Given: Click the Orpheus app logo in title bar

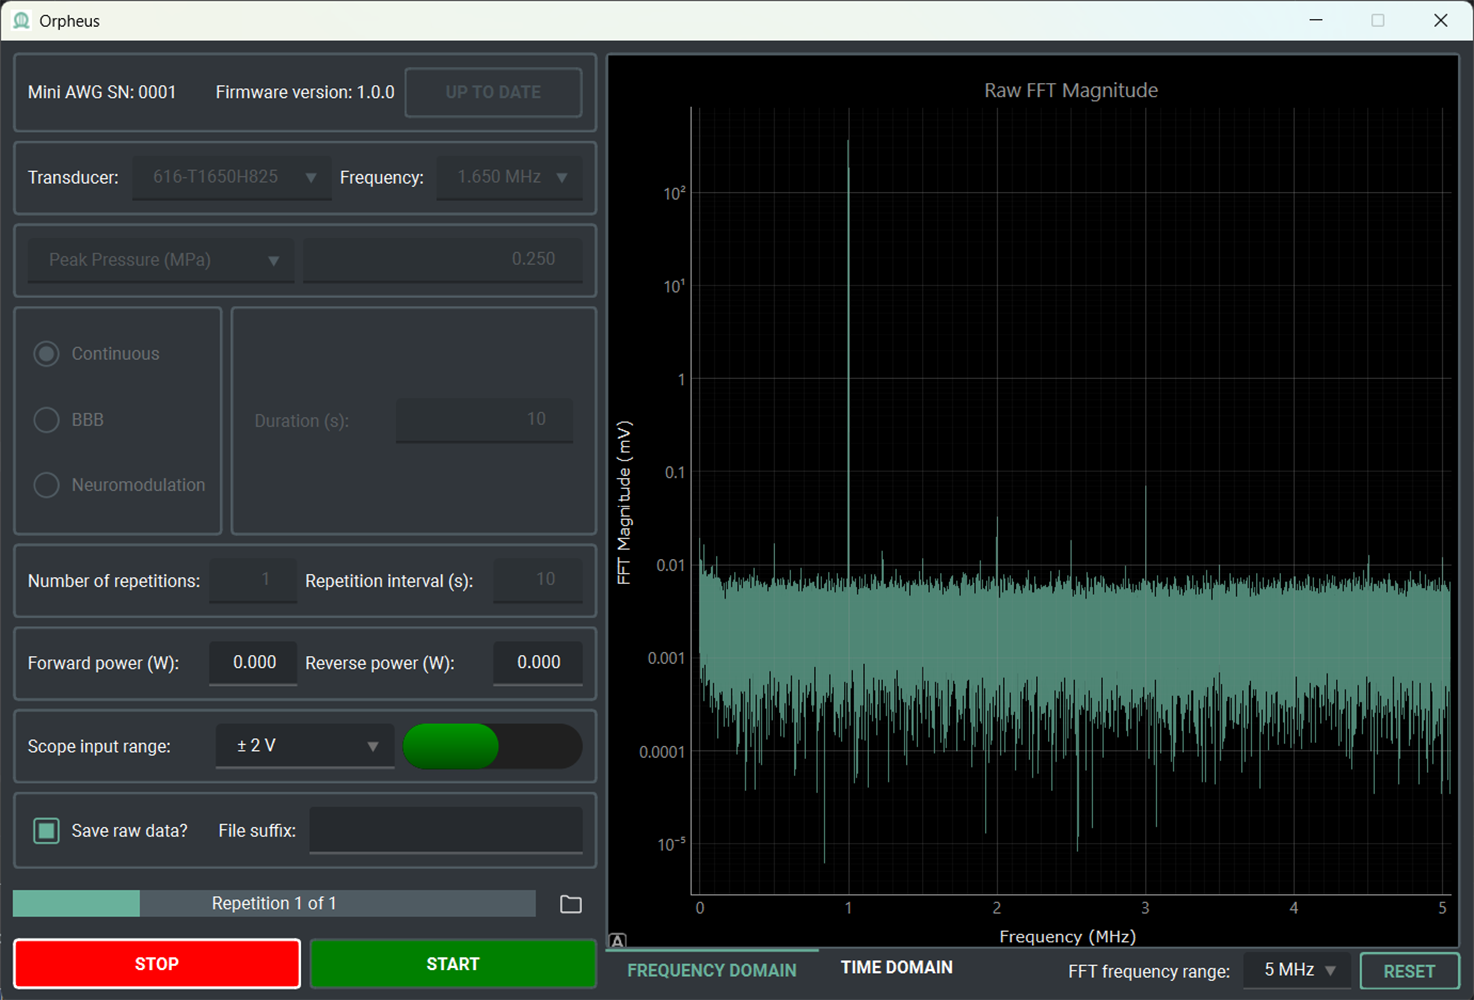Looking at the screenshot, I should pos(21,20).
